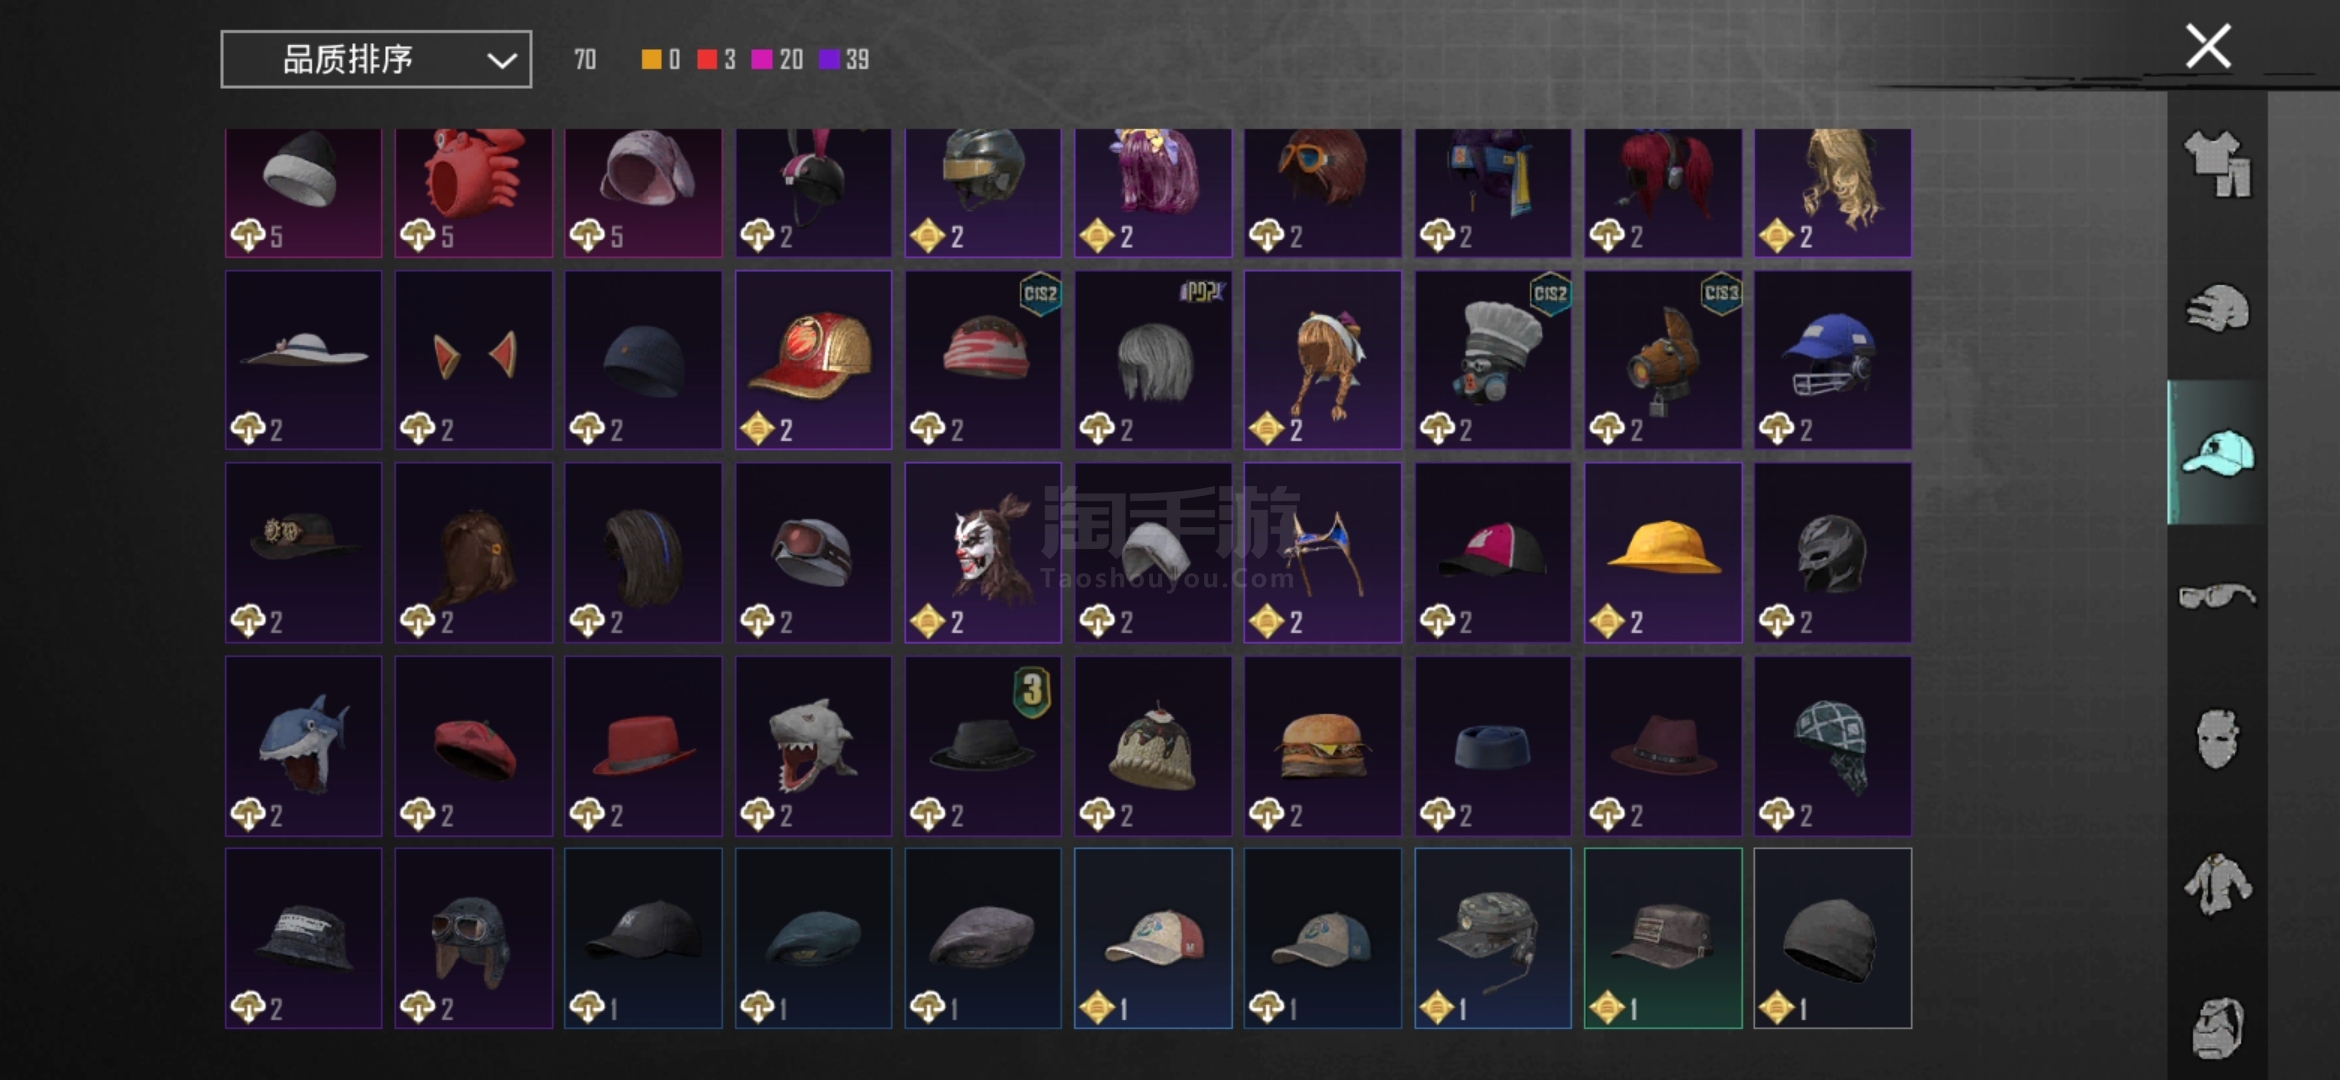Open the backpack category icon
2340x1080 pixels.
pos(2217,1028)
